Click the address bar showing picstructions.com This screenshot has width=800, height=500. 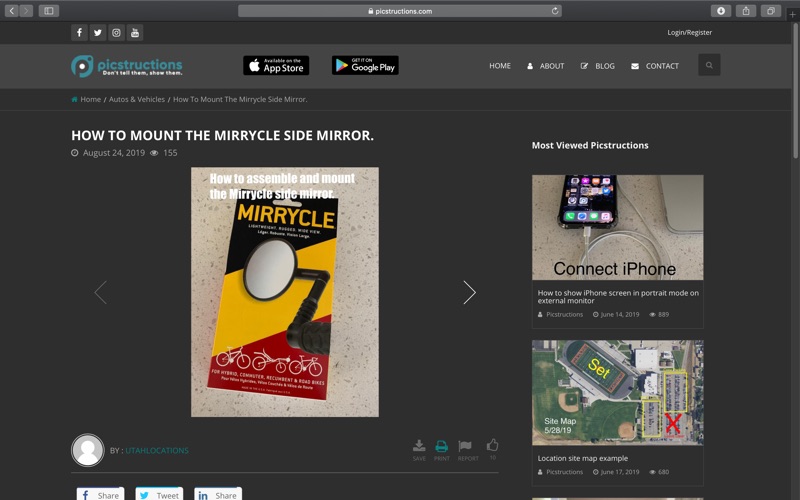(400, 11)
